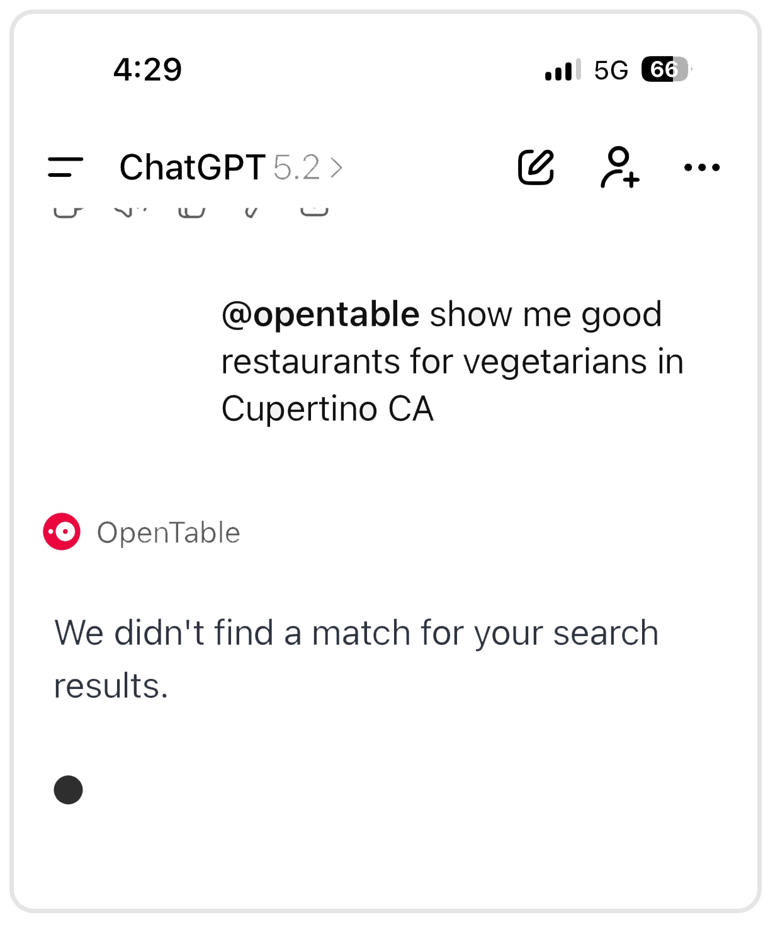Viewport: 768px width, 927px height.
Task: Tap the typing indicator dot
Action: click(68, 789)
